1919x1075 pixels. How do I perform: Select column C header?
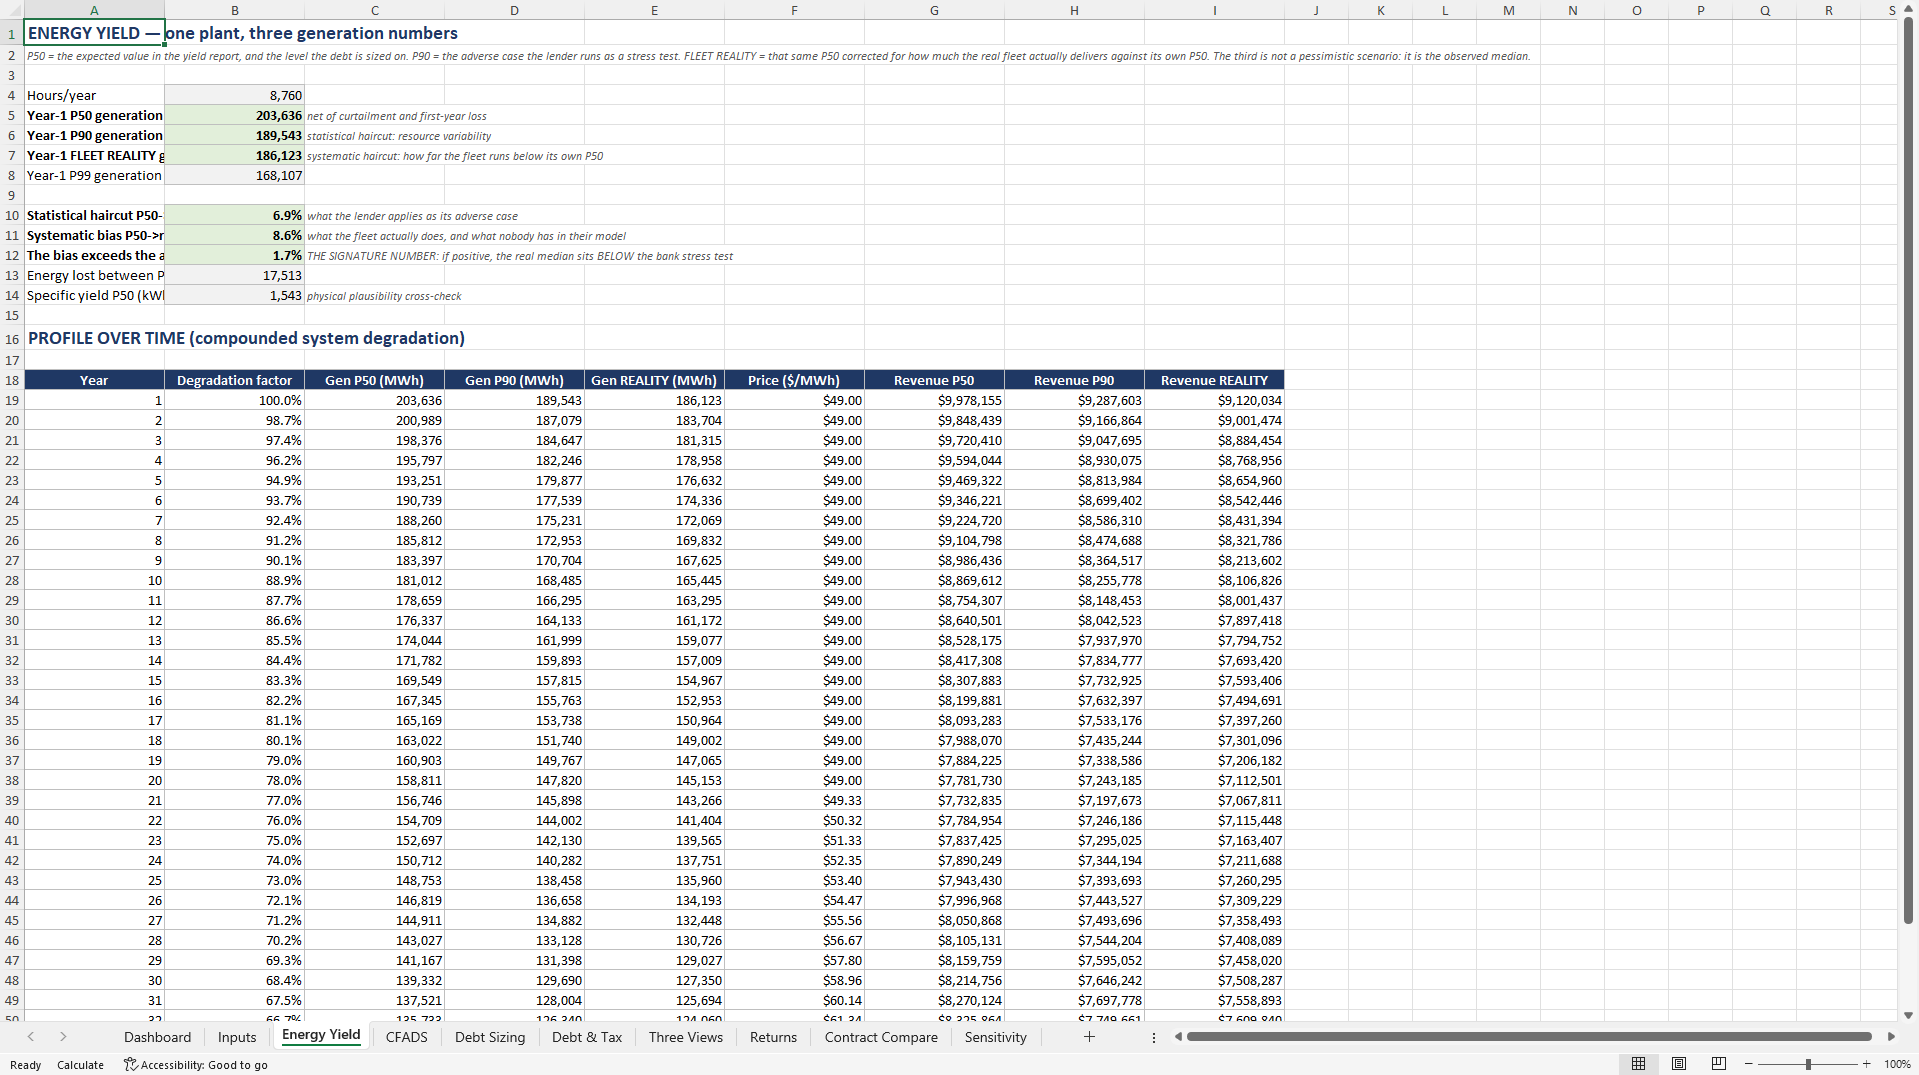tap(374, 10)
